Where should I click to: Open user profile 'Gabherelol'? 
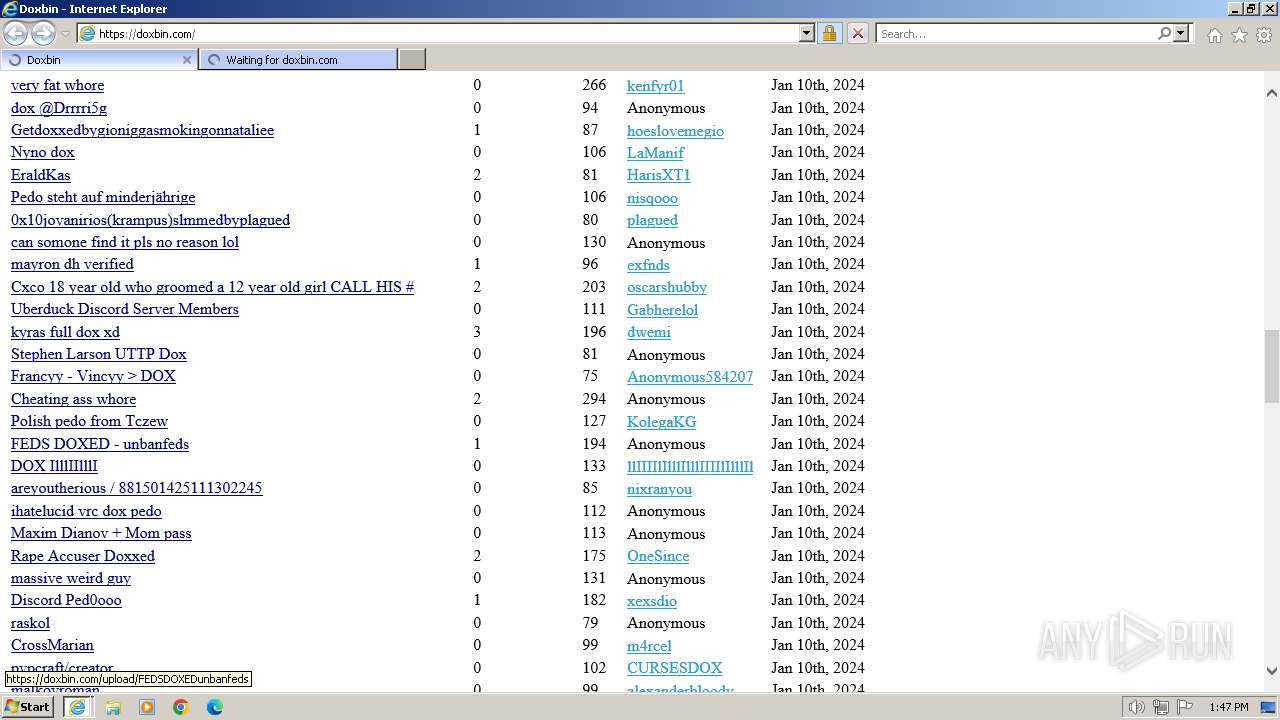point(662,310)
